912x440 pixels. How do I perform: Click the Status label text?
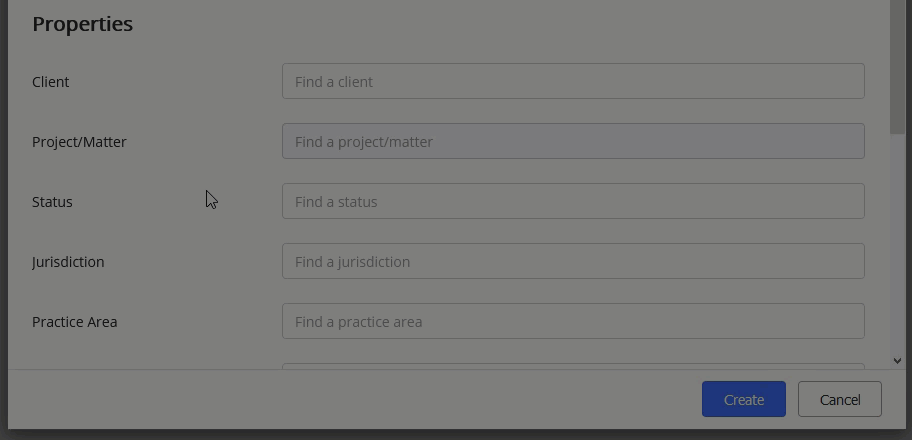click(x=52, y=202)
